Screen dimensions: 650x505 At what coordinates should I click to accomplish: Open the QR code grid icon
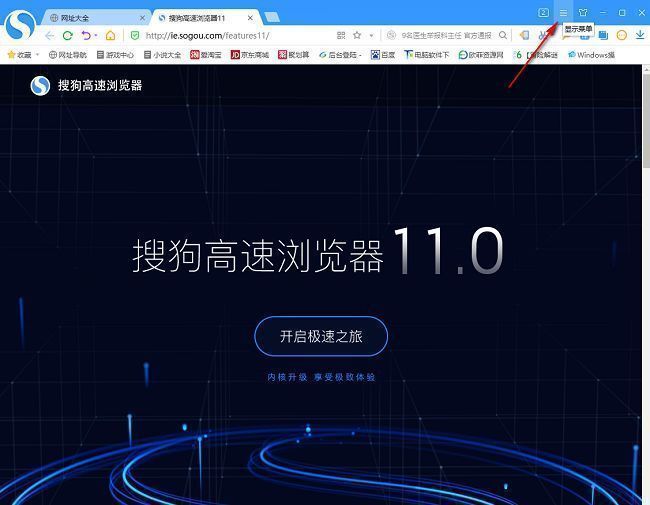(341, 36)
